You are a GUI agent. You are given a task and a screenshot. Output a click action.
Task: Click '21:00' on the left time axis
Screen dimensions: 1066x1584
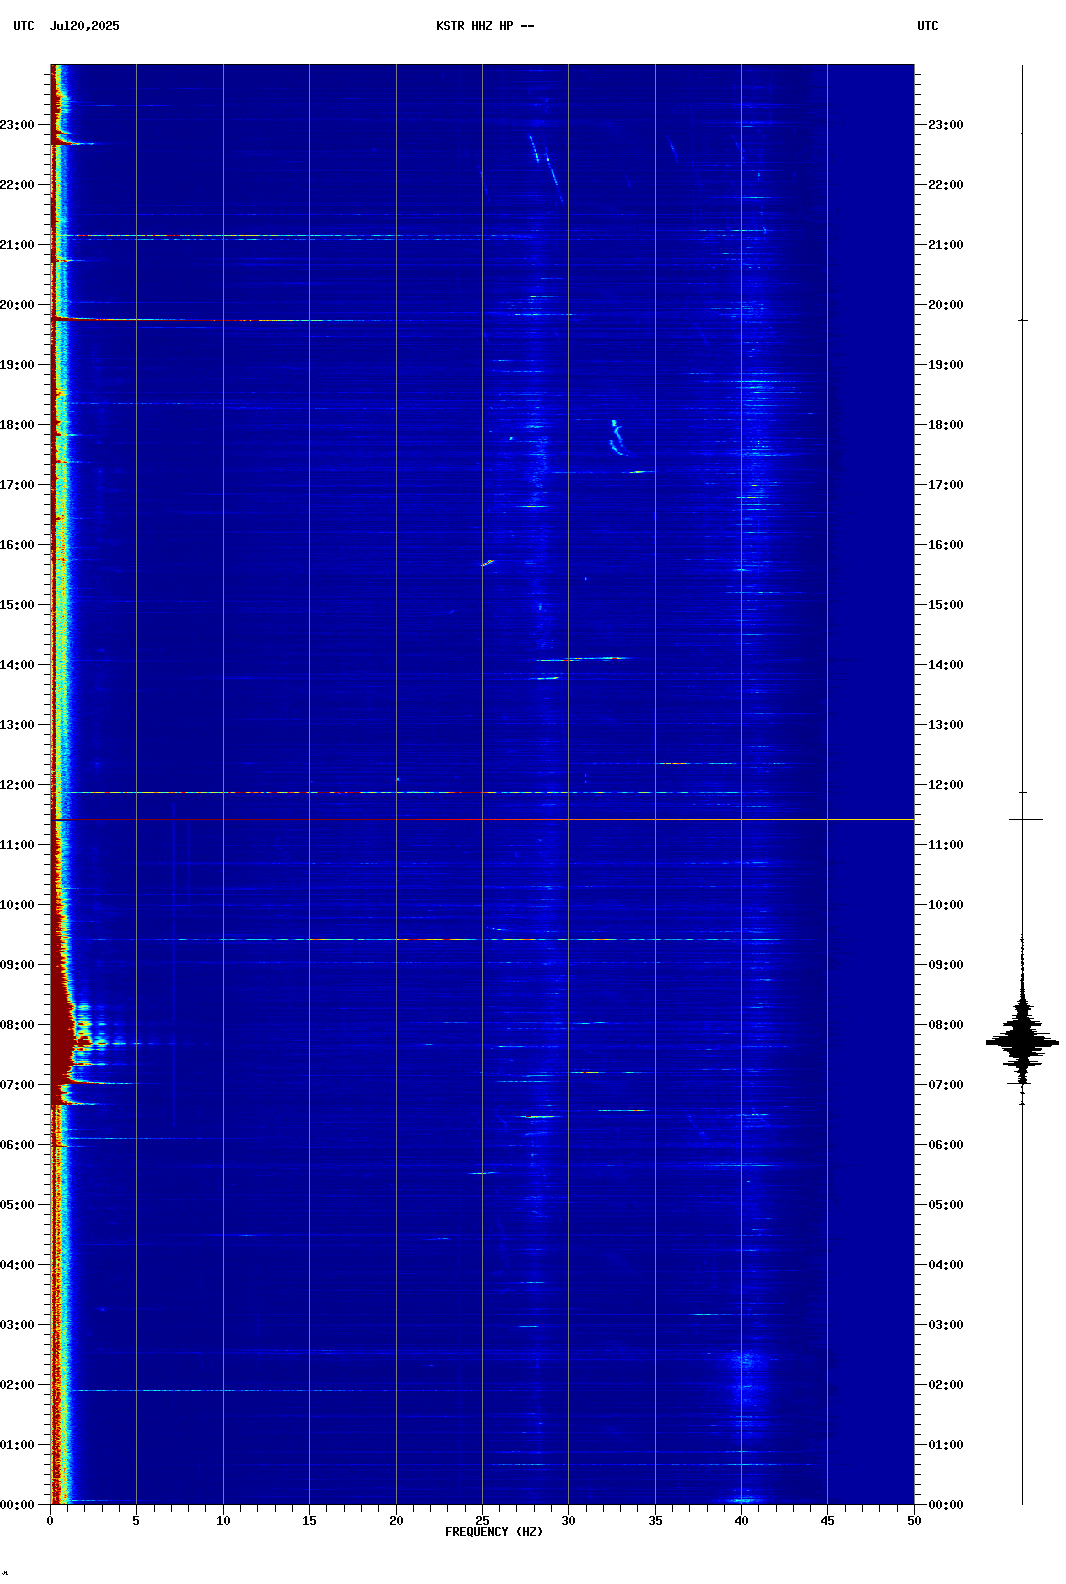coord(17,245)
